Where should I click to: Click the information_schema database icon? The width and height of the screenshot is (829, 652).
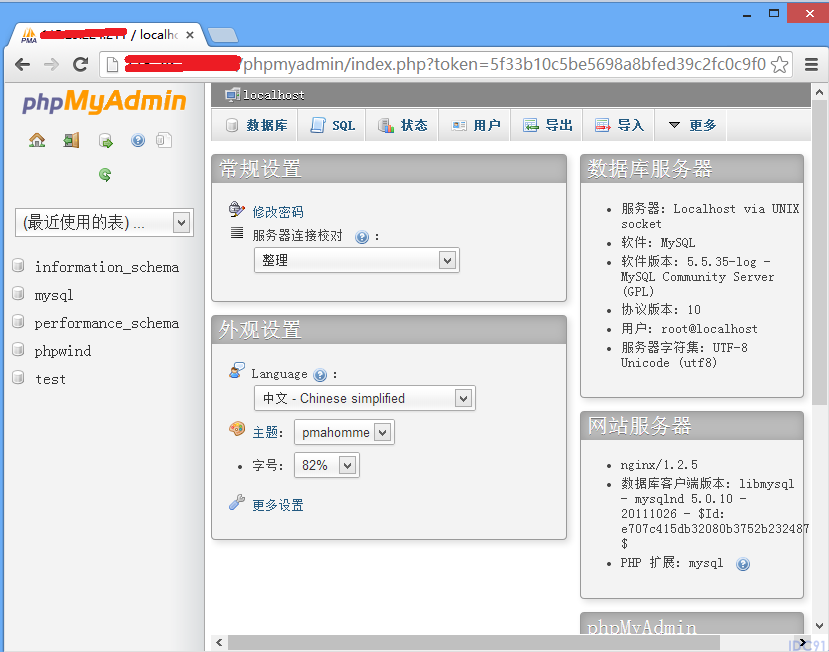point(19,265)
